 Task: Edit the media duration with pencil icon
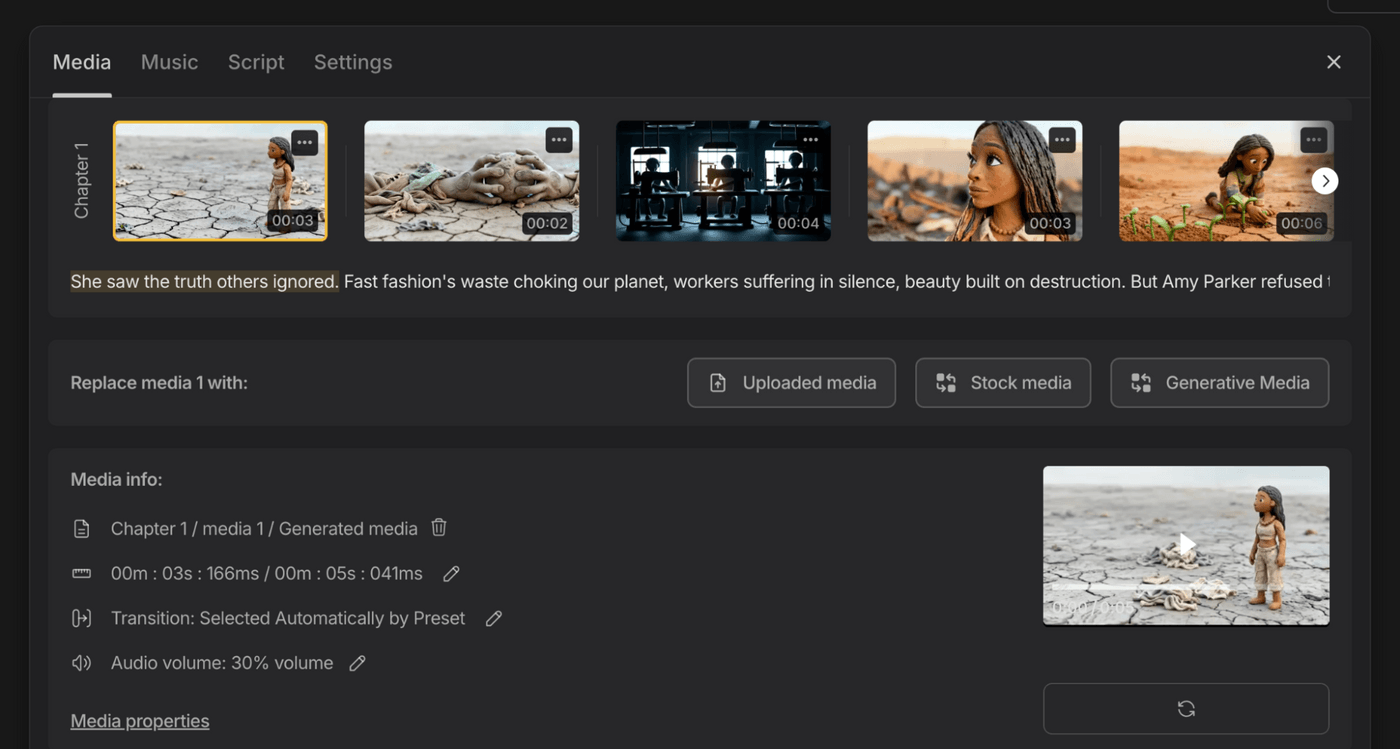coord(451,573)
